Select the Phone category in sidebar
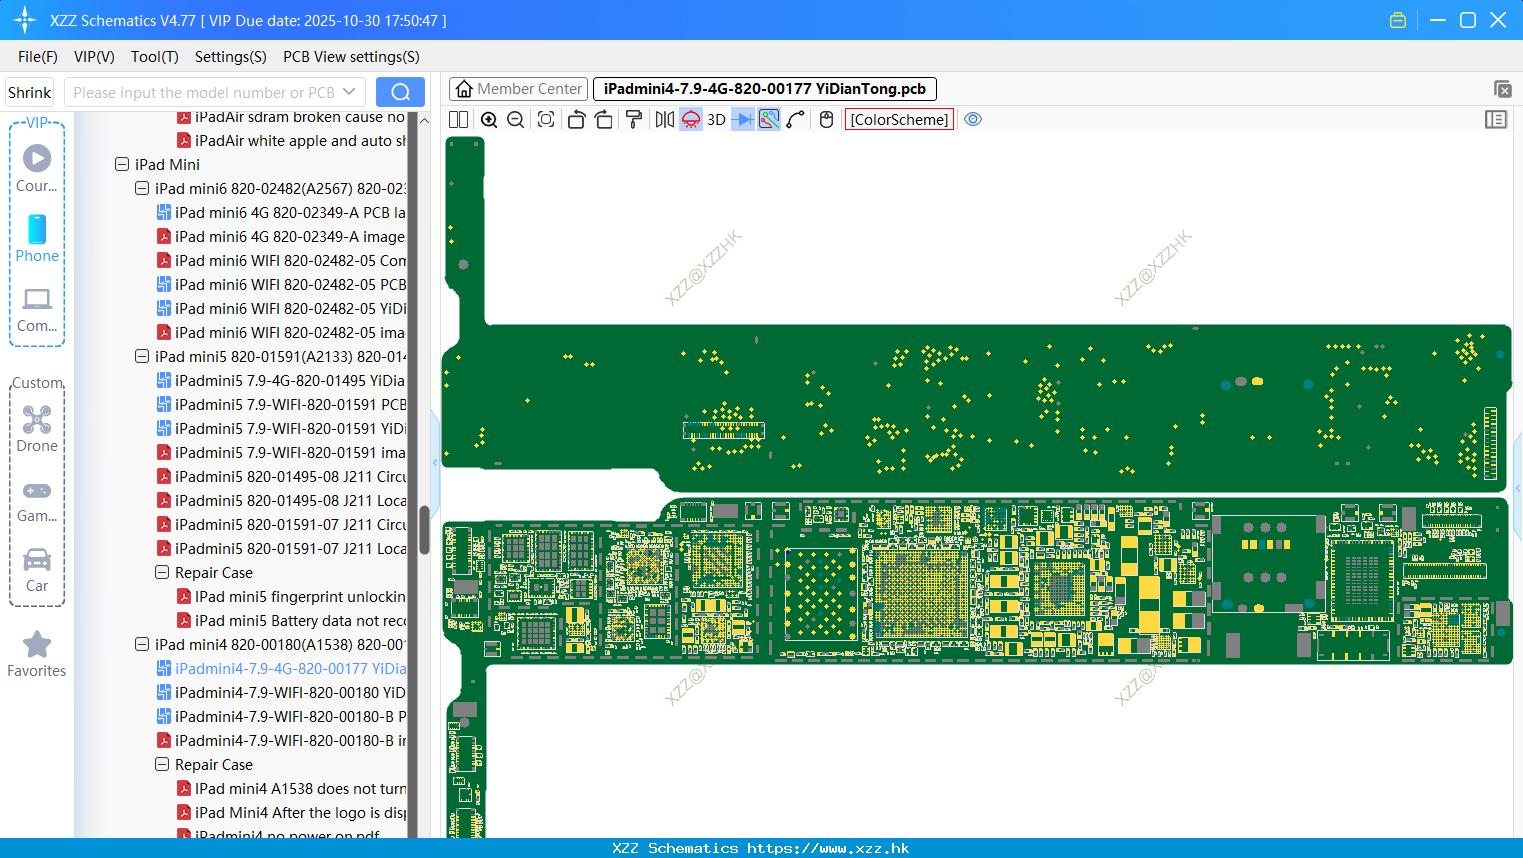Screen dimensions: 1523x858 tap(37, 238)
